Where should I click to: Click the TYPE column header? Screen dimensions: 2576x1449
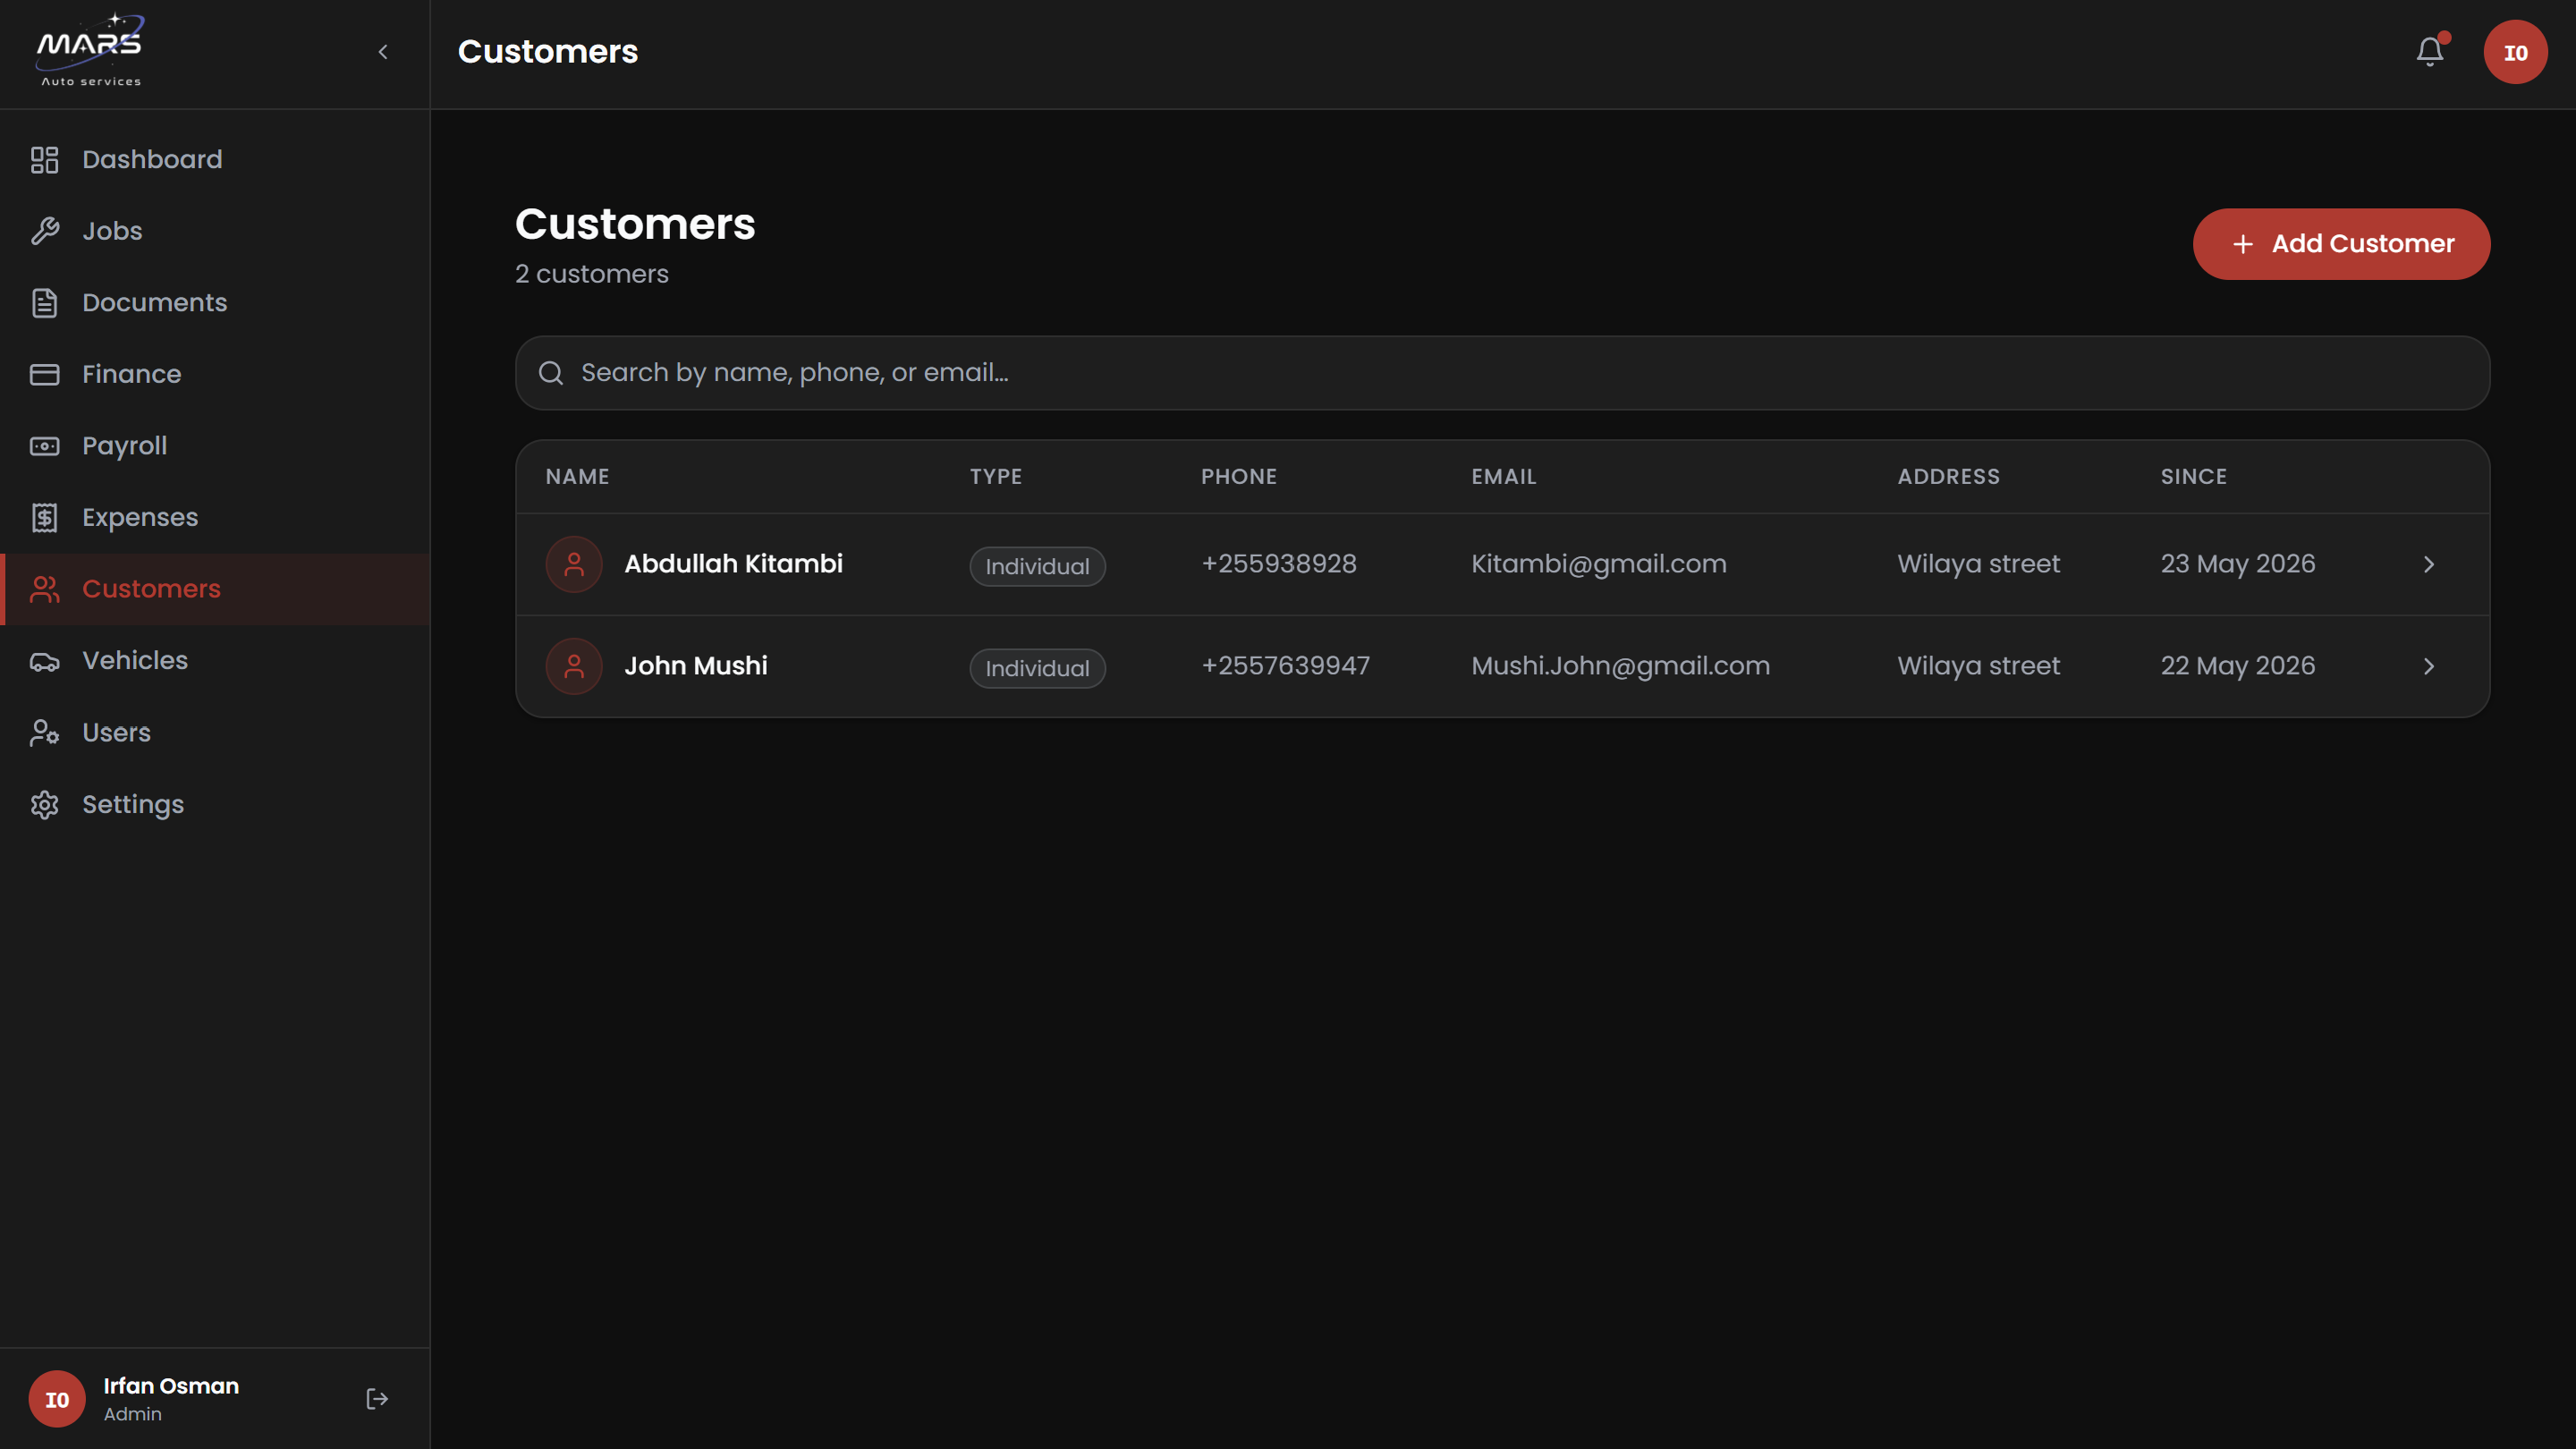click(996, 477)
